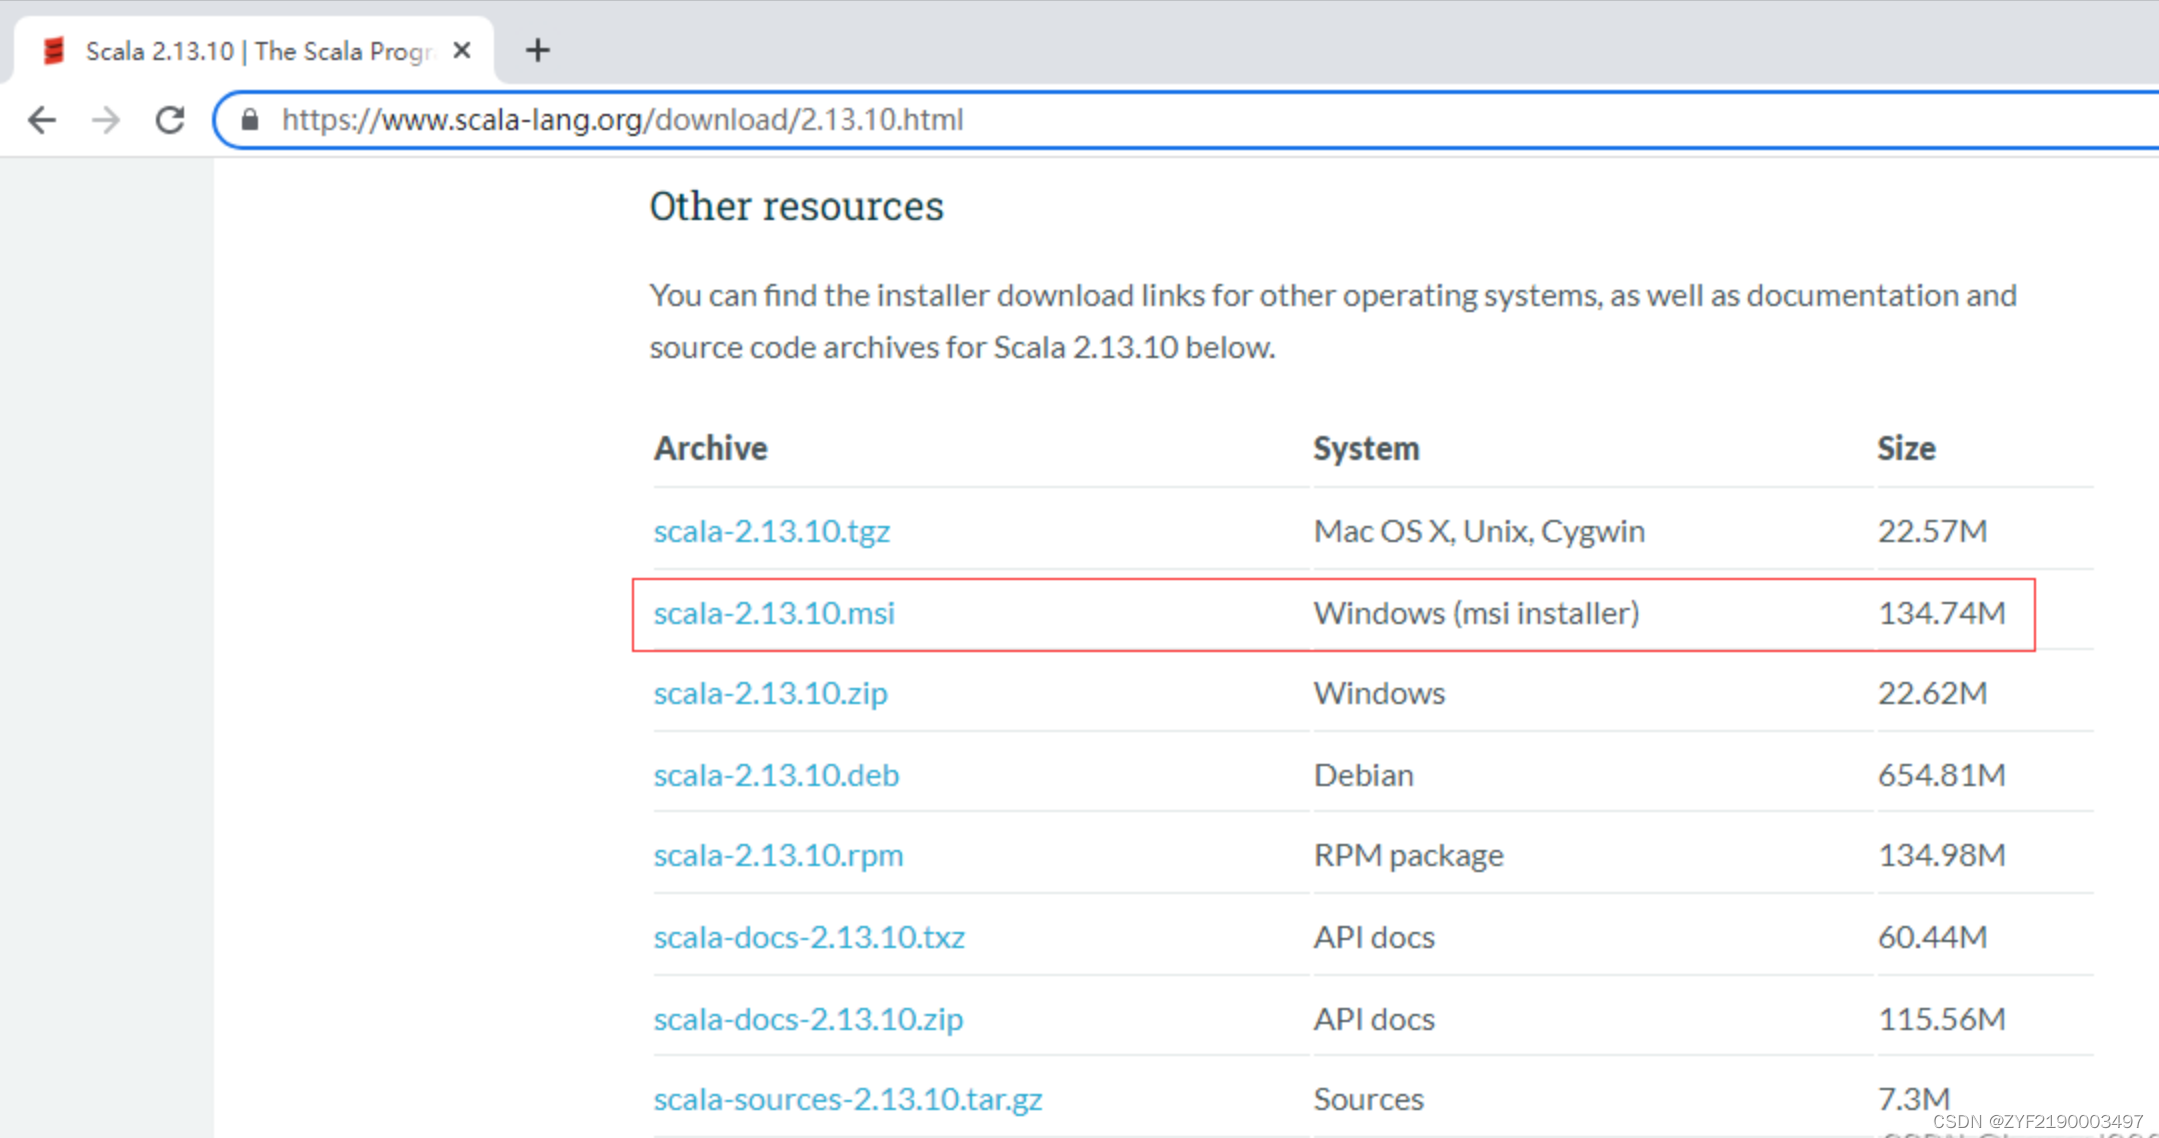Click the browser back arrow
The width and height of the screenshot is (2159, 1138).
pos(42,120)
